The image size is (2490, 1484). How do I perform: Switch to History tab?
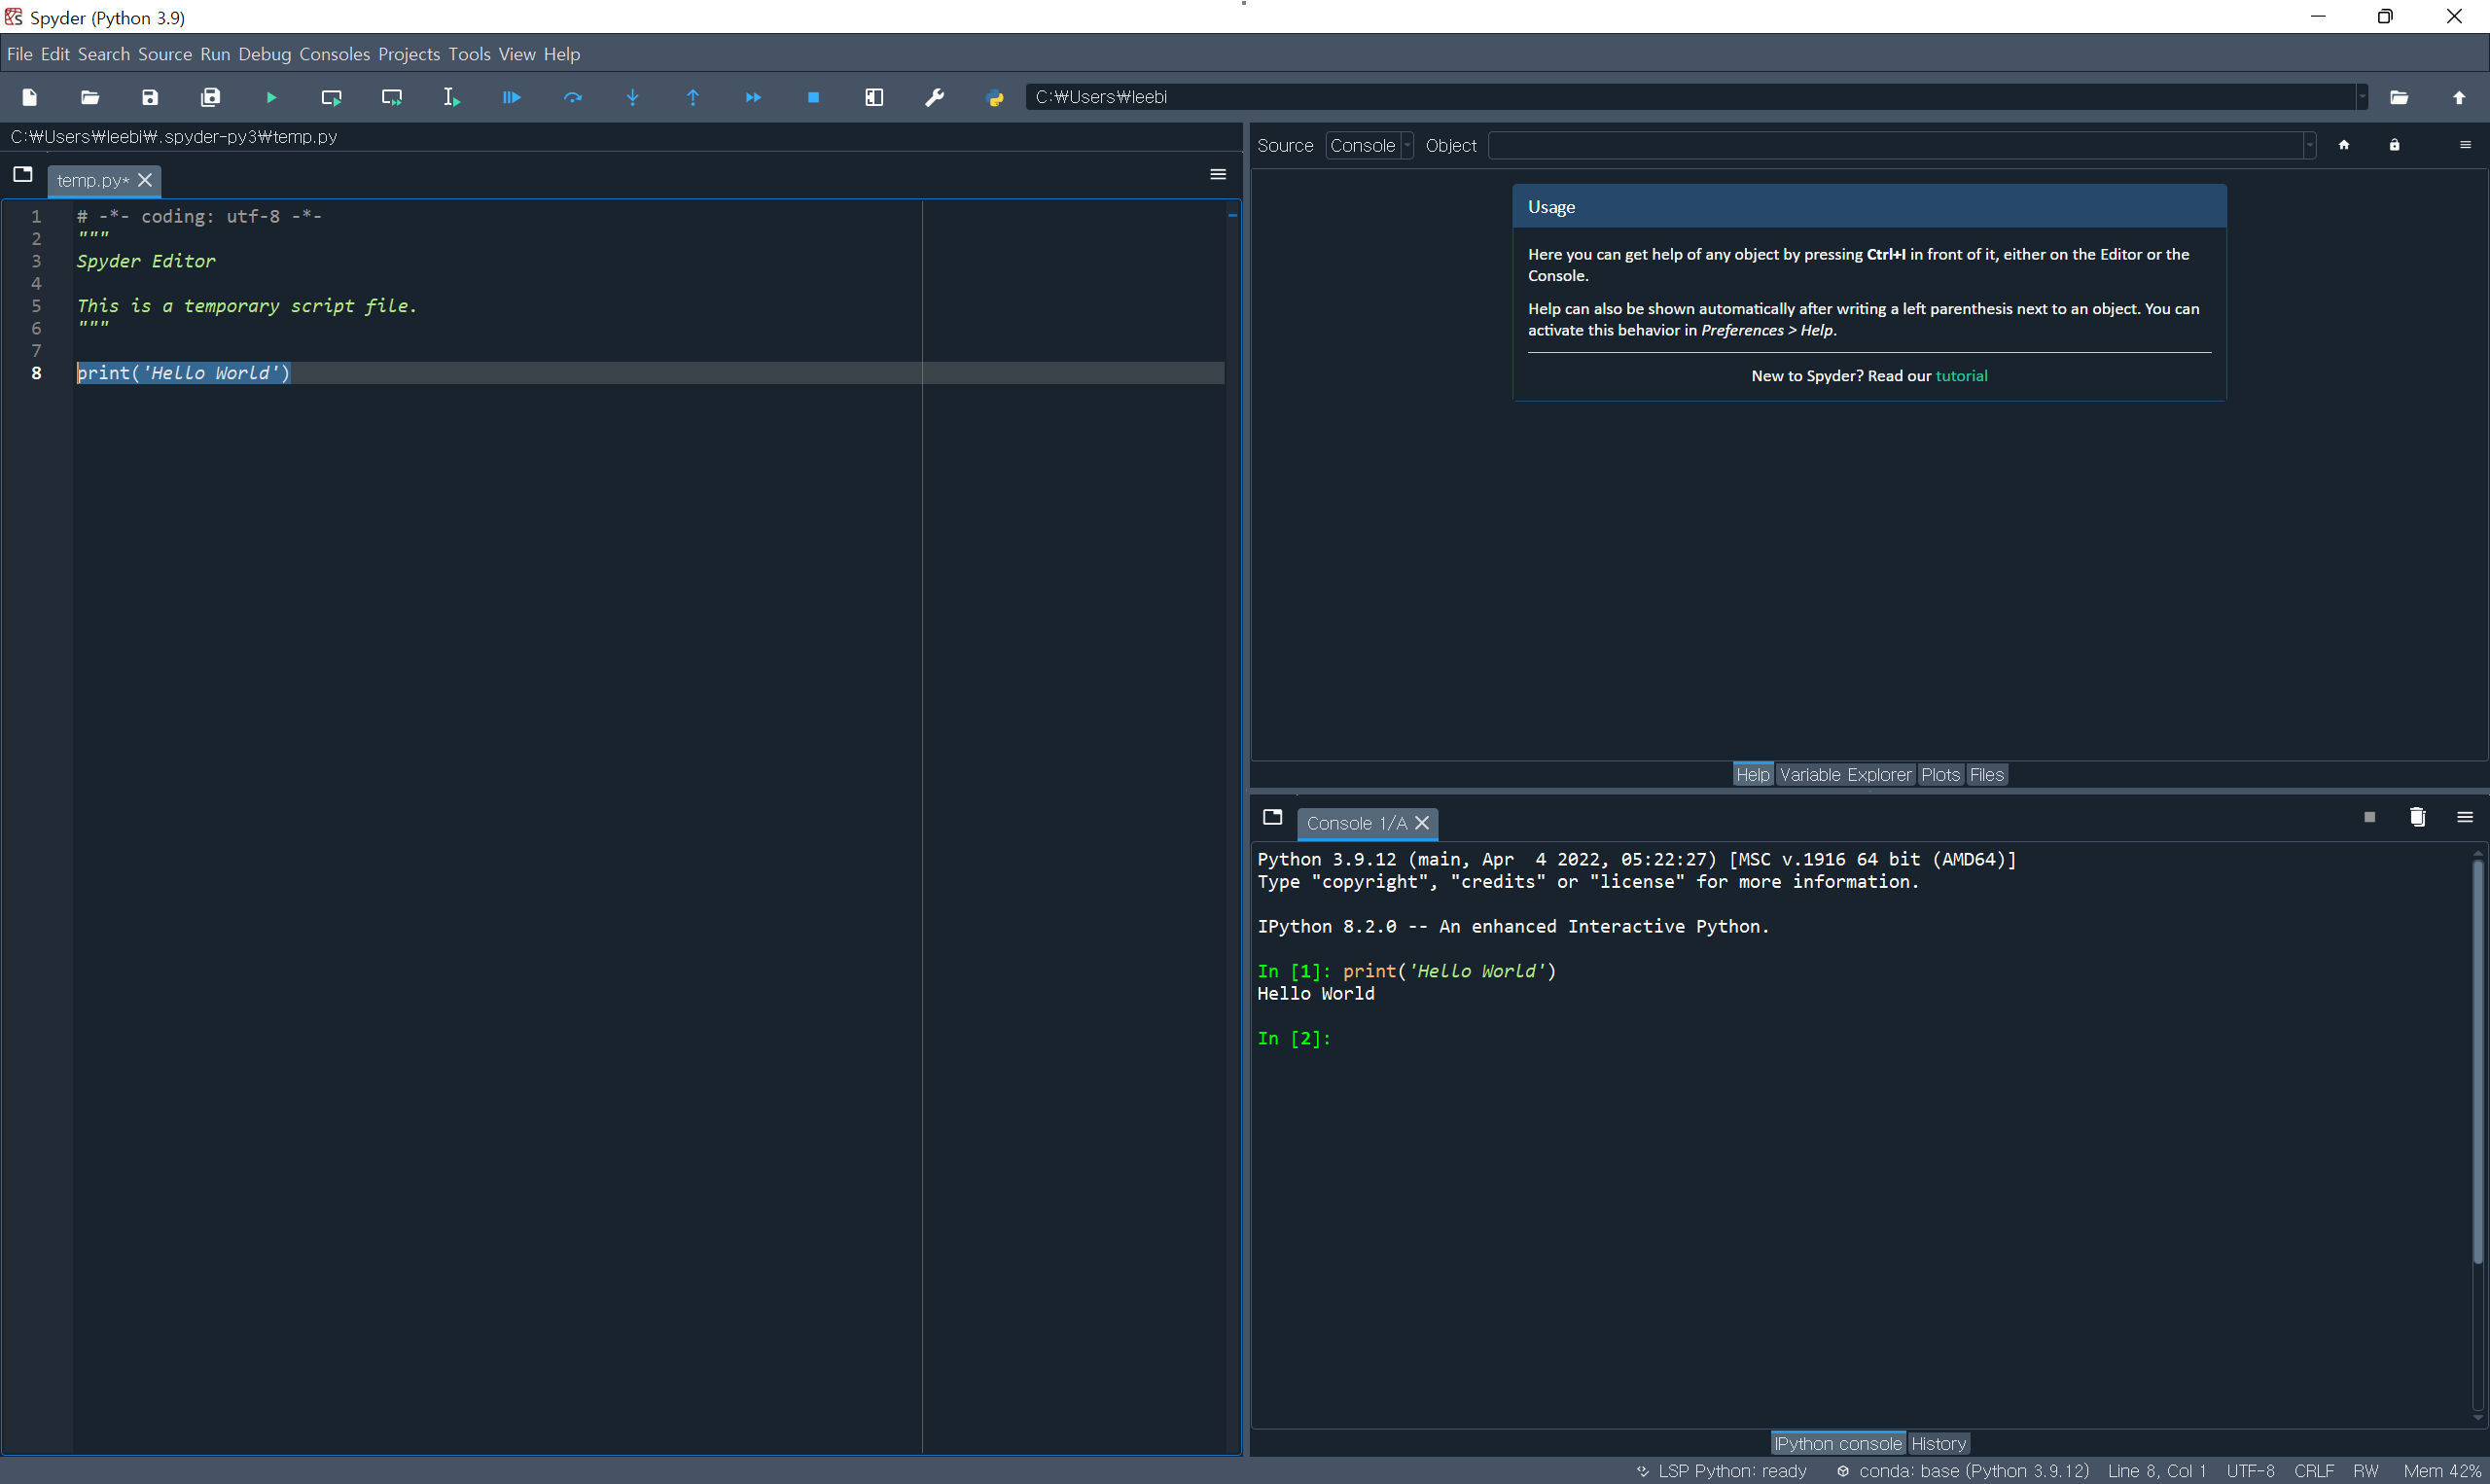(x=1938, y=1444)
